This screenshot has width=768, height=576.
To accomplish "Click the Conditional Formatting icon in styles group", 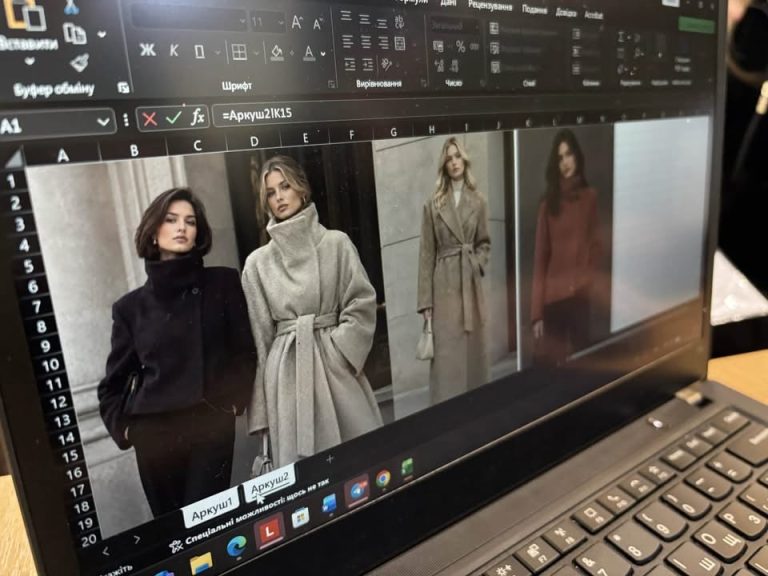I will pyautogui.click(x=495, y=28).
